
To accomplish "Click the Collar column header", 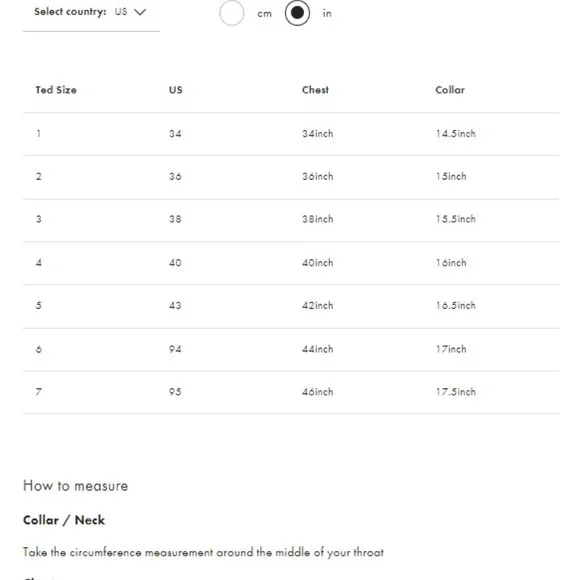I will tap(450, 90).
